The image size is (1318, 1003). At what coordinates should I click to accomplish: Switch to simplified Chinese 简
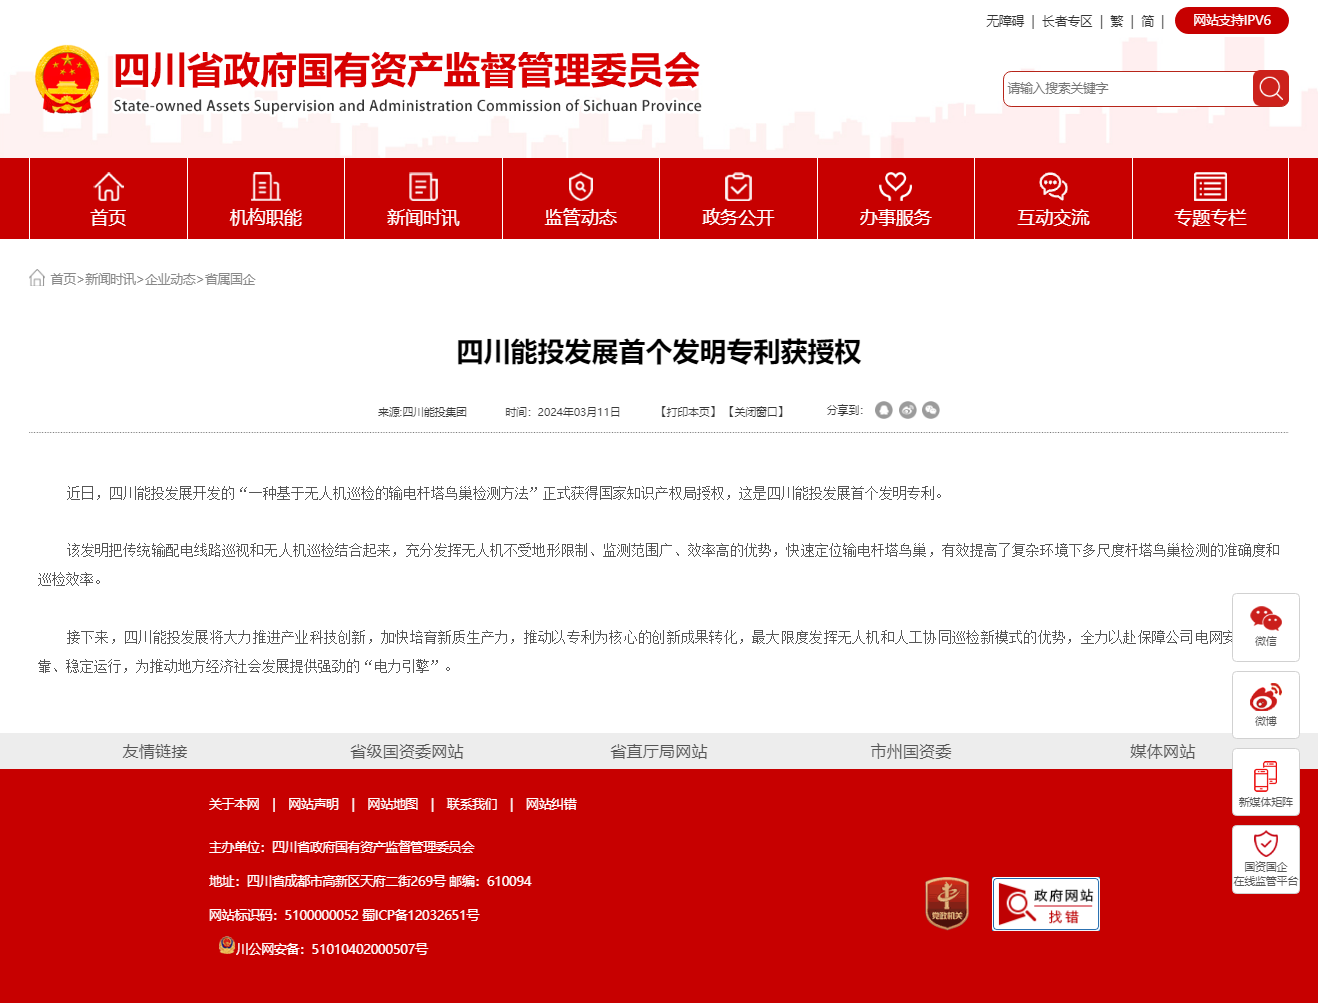click(x=1148, y=21)
